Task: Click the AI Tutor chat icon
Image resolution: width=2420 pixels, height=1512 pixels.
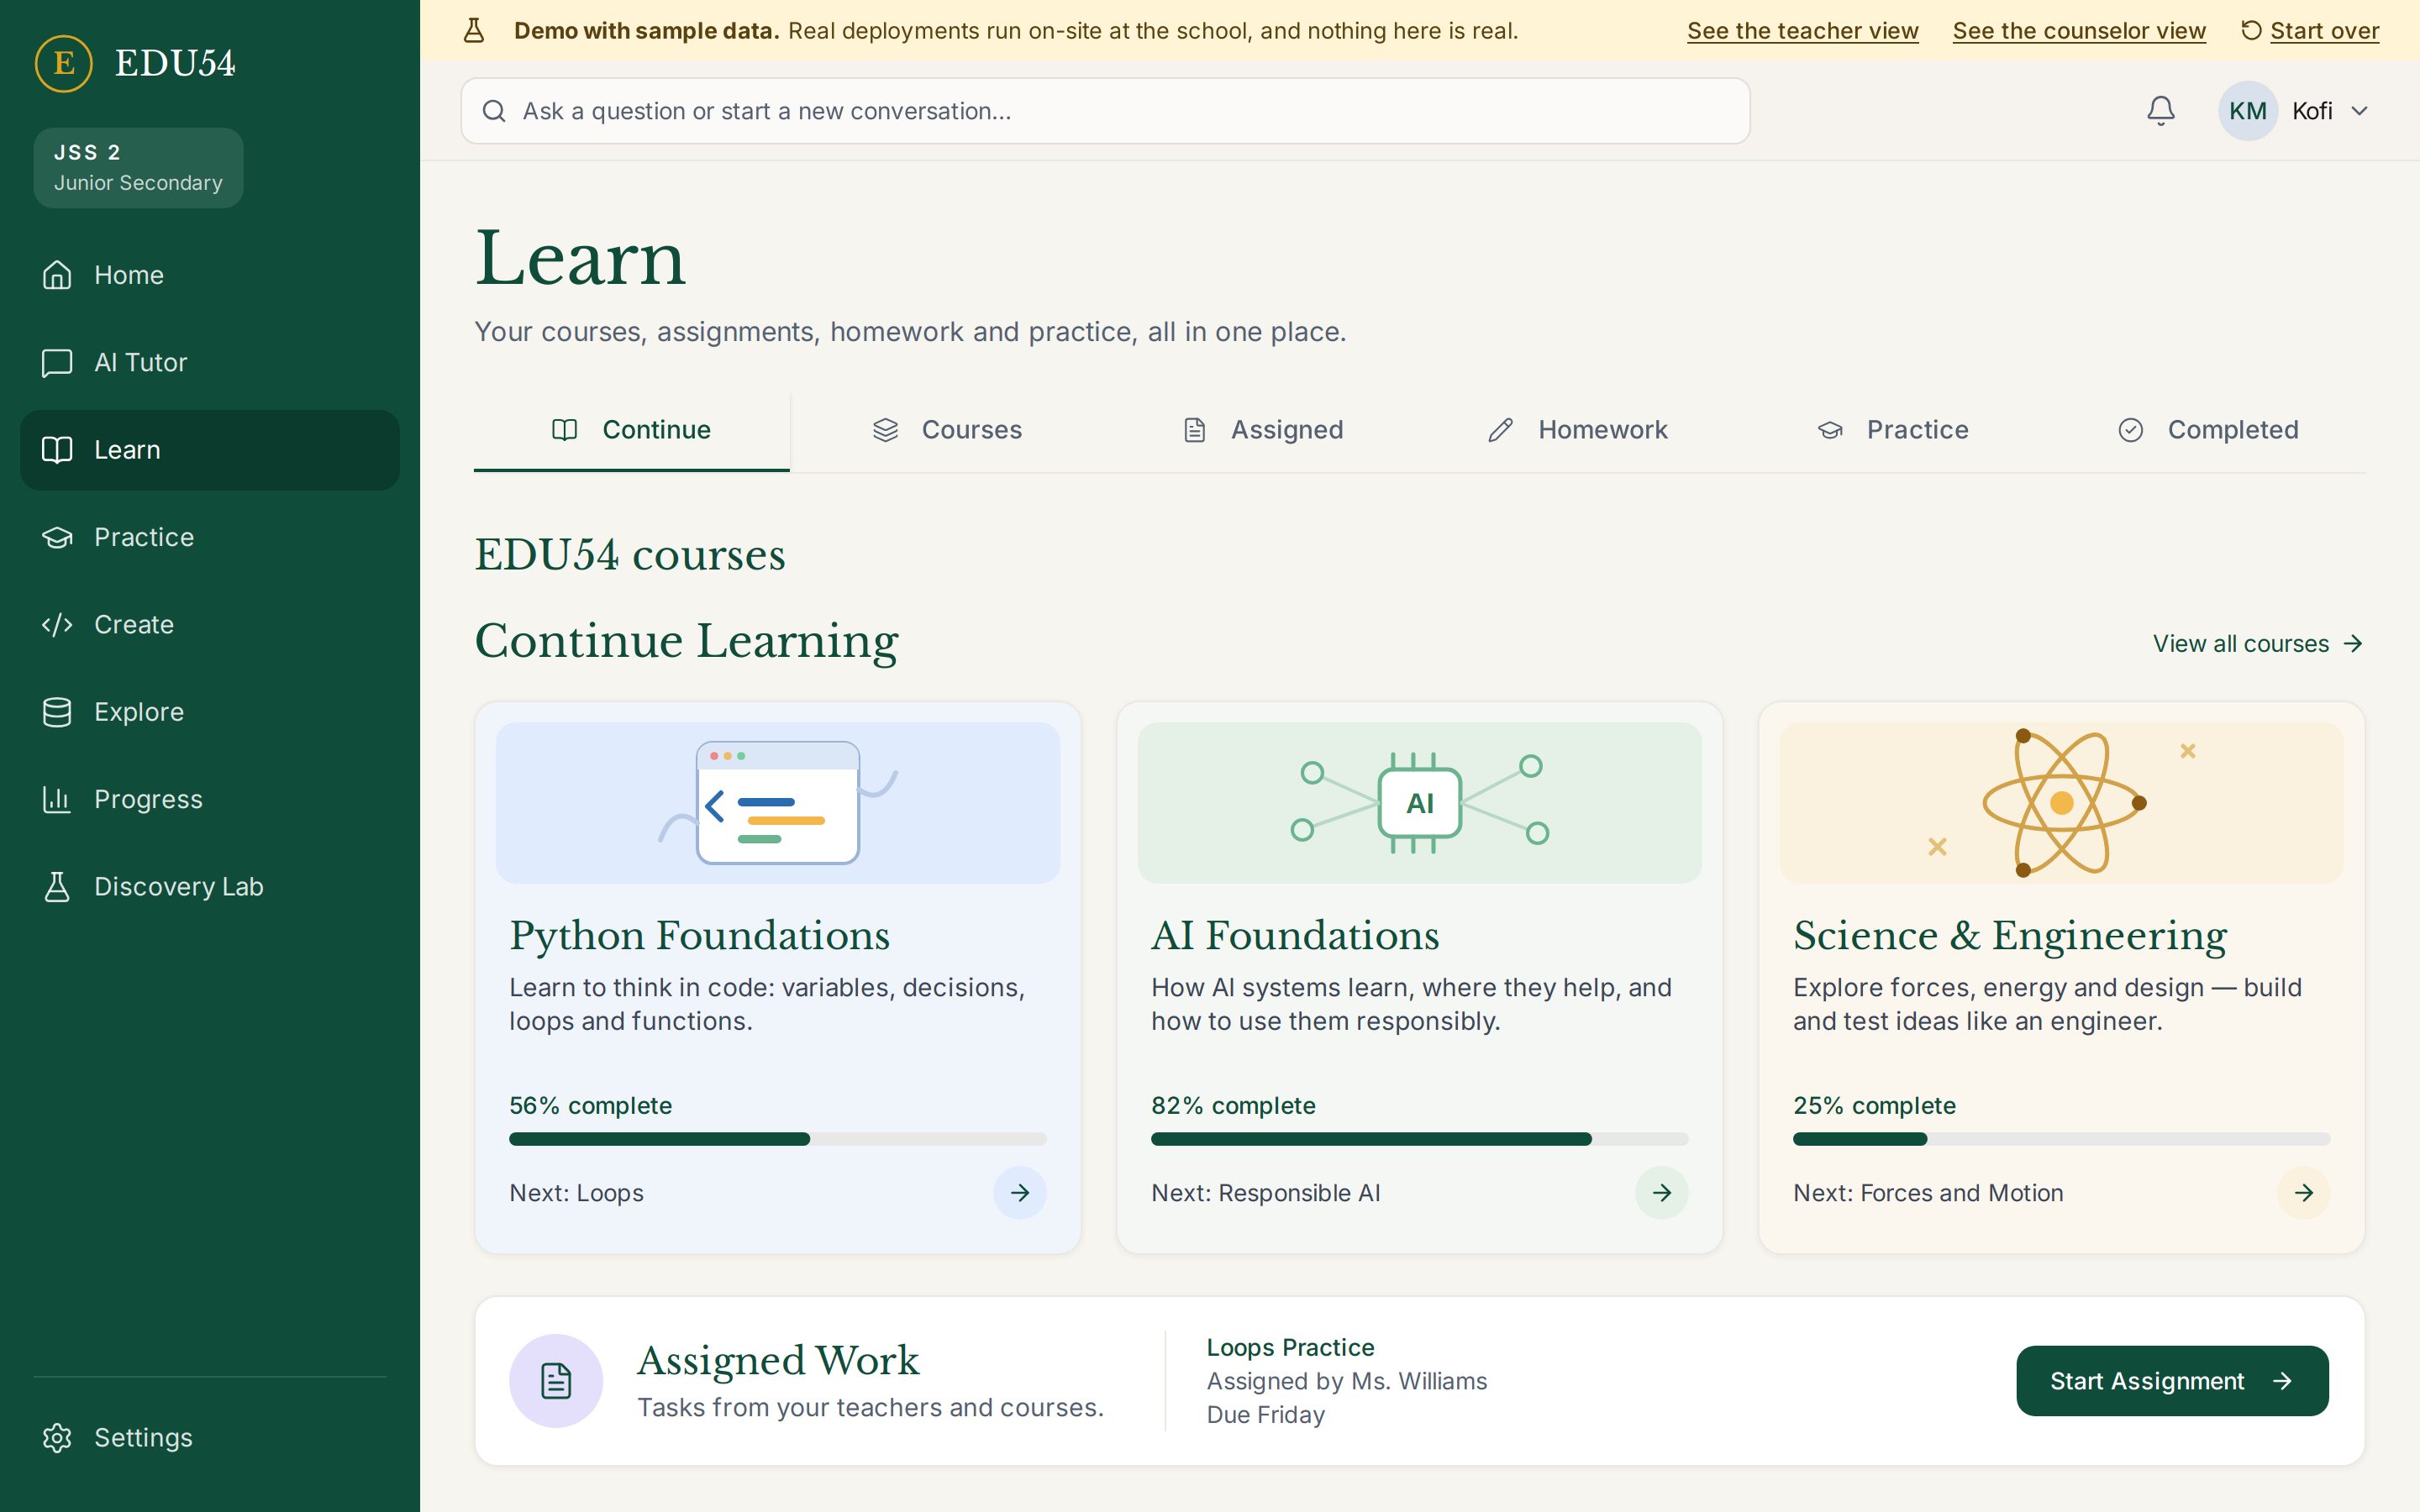Action: coord(57,362)
